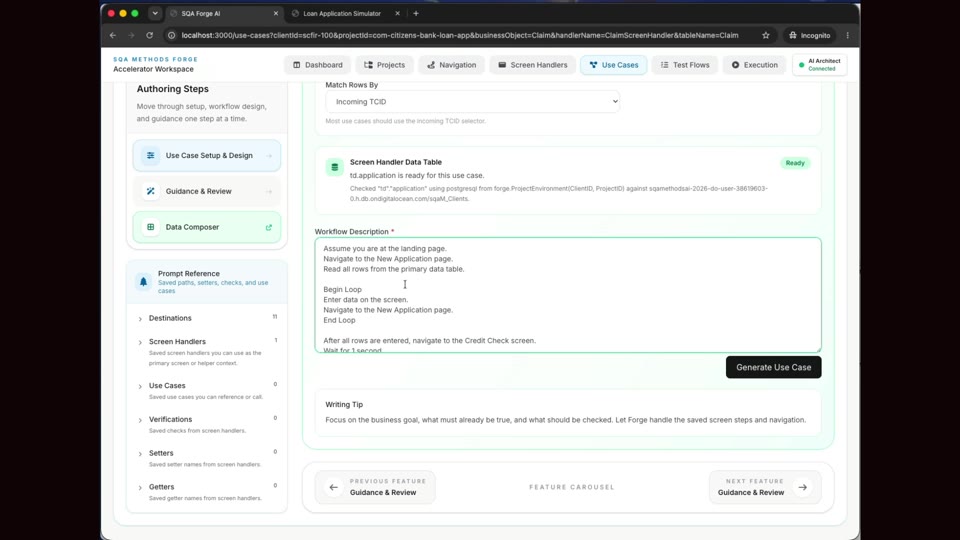Open the Data Composer step
Screen dimensions: 960x540
pyautogui.click(x=207, y=227)
